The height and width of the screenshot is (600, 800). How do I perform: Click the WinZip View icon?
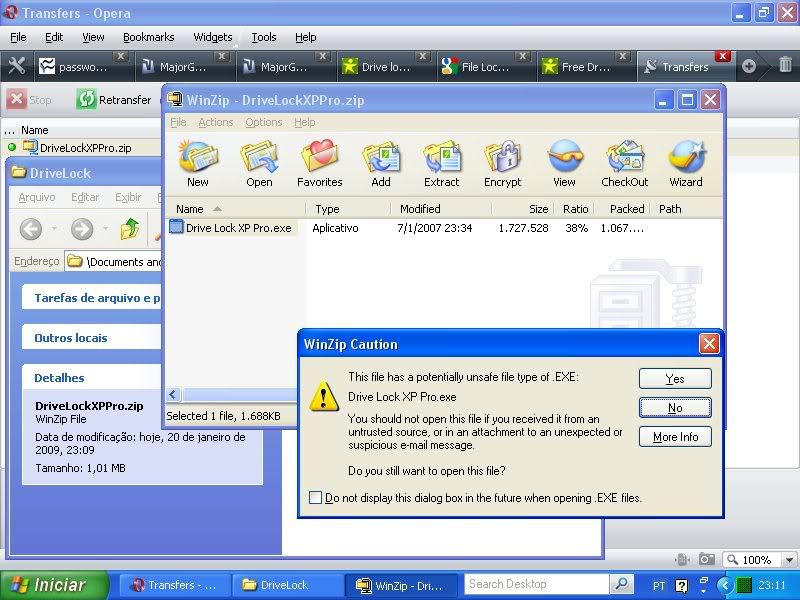click(x=564, y=164)
